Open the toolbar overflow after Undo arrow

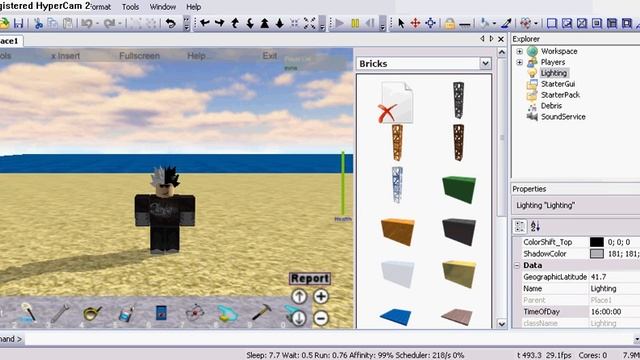[x=187, y=24]
